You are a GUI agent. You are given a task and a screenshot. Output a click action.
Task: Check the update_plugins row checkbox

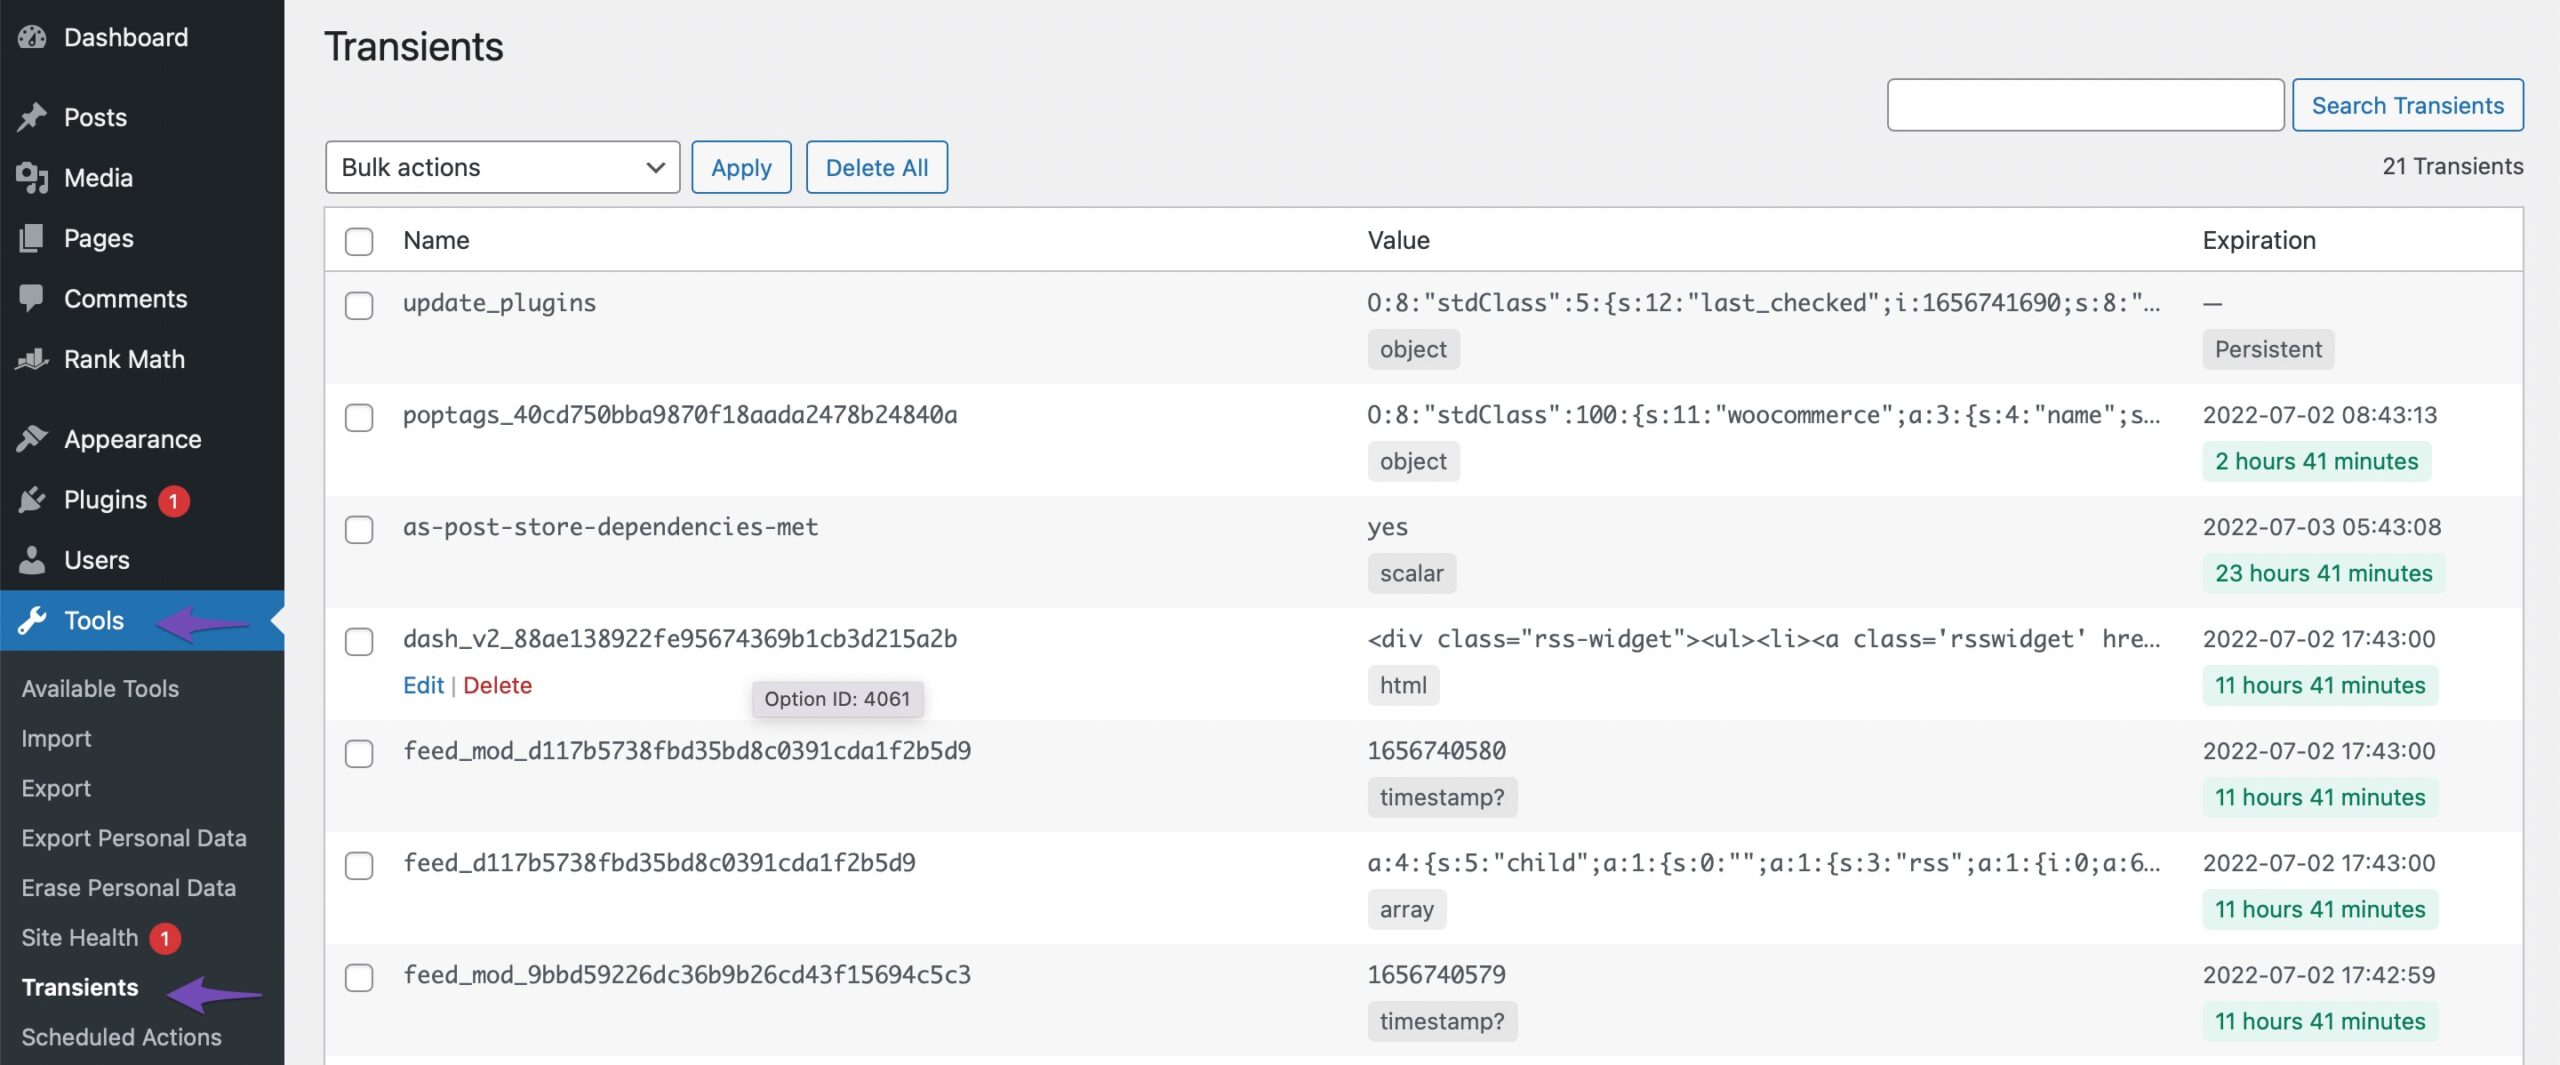tap(359, 305)
